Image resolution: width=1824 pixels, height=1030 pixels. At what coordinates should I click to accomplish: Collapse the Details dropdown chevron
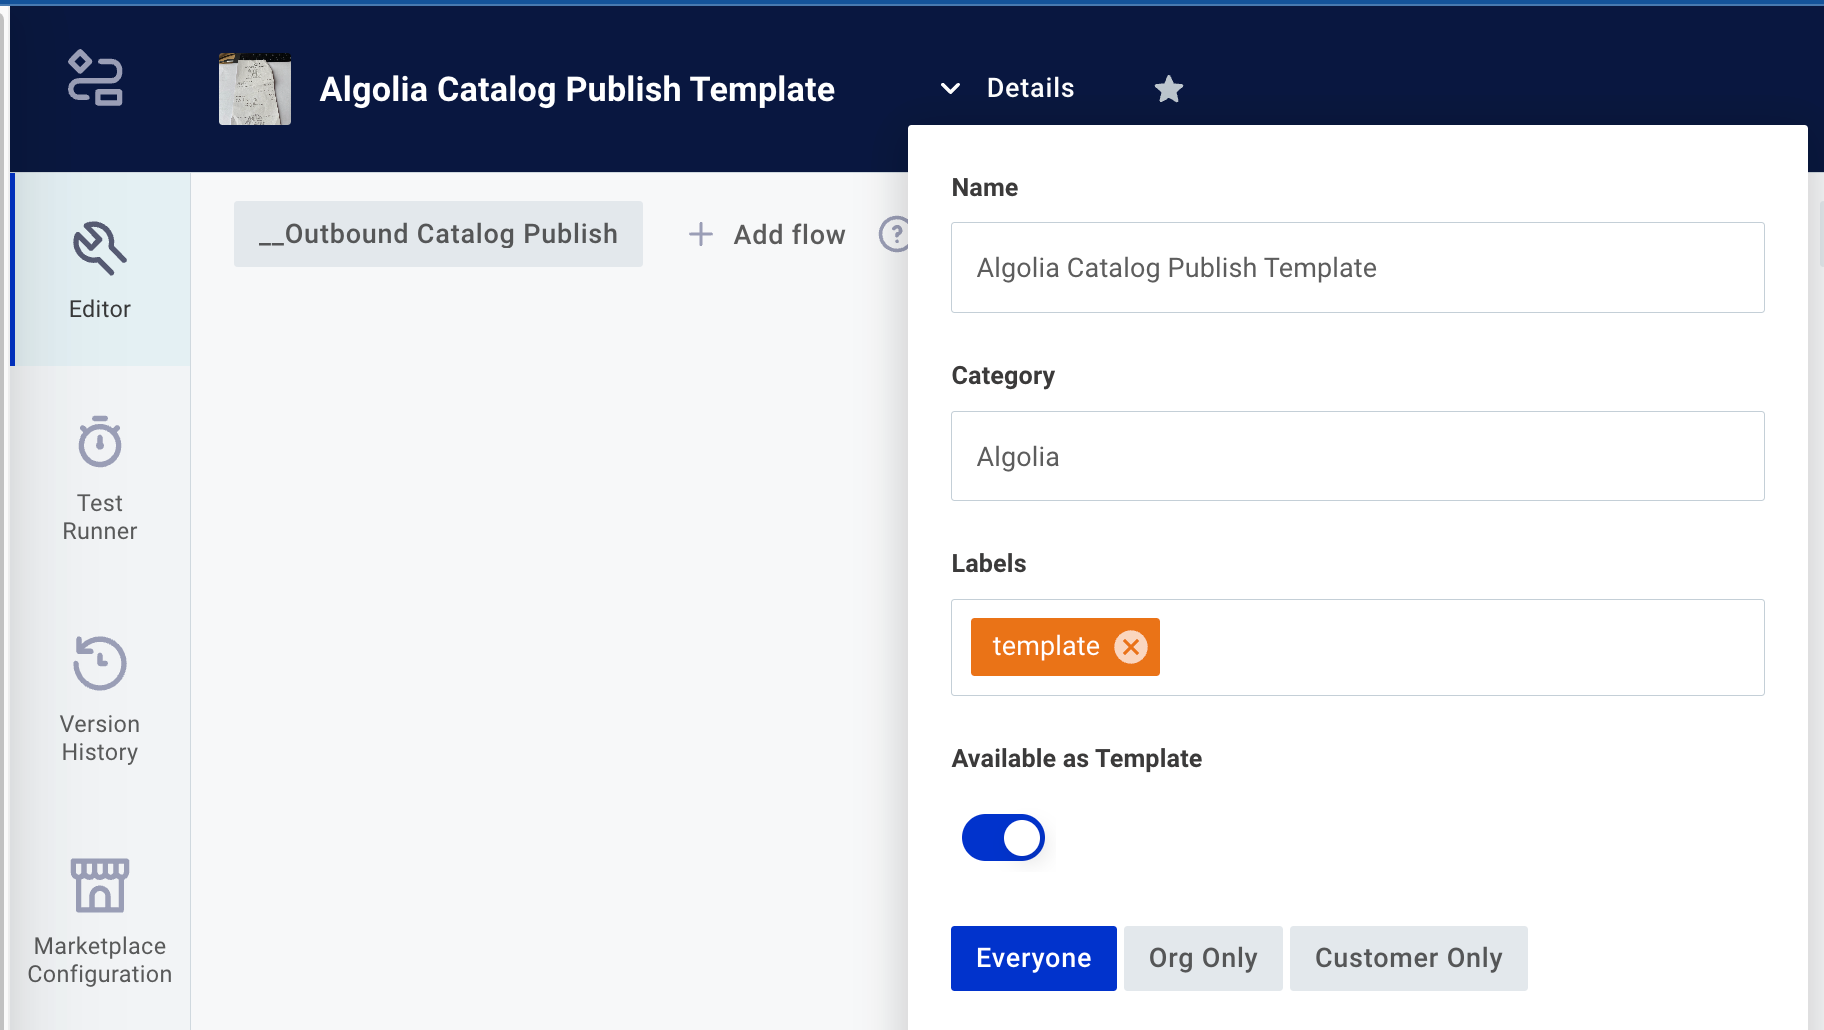pyautogui.click(x=950, y=88)
